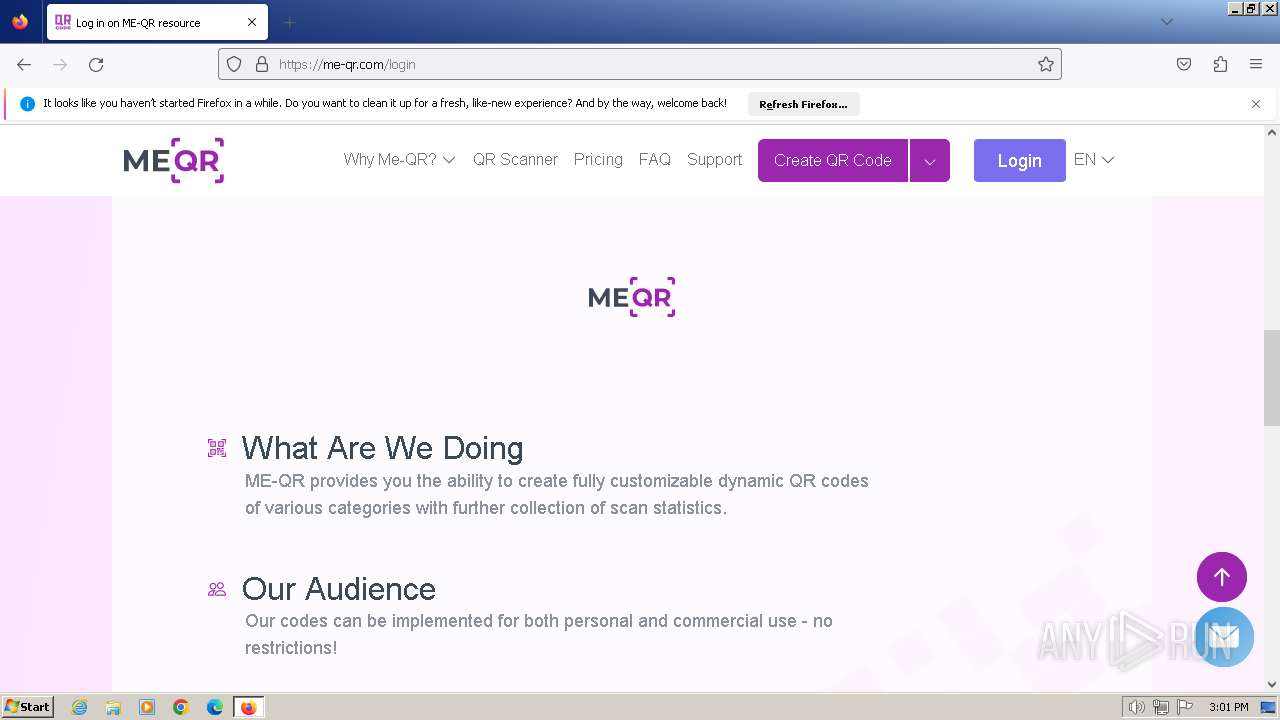Reload the page with the refresh icon
This screenshot has height=720, width=1280.
click(x=96, y=64)
